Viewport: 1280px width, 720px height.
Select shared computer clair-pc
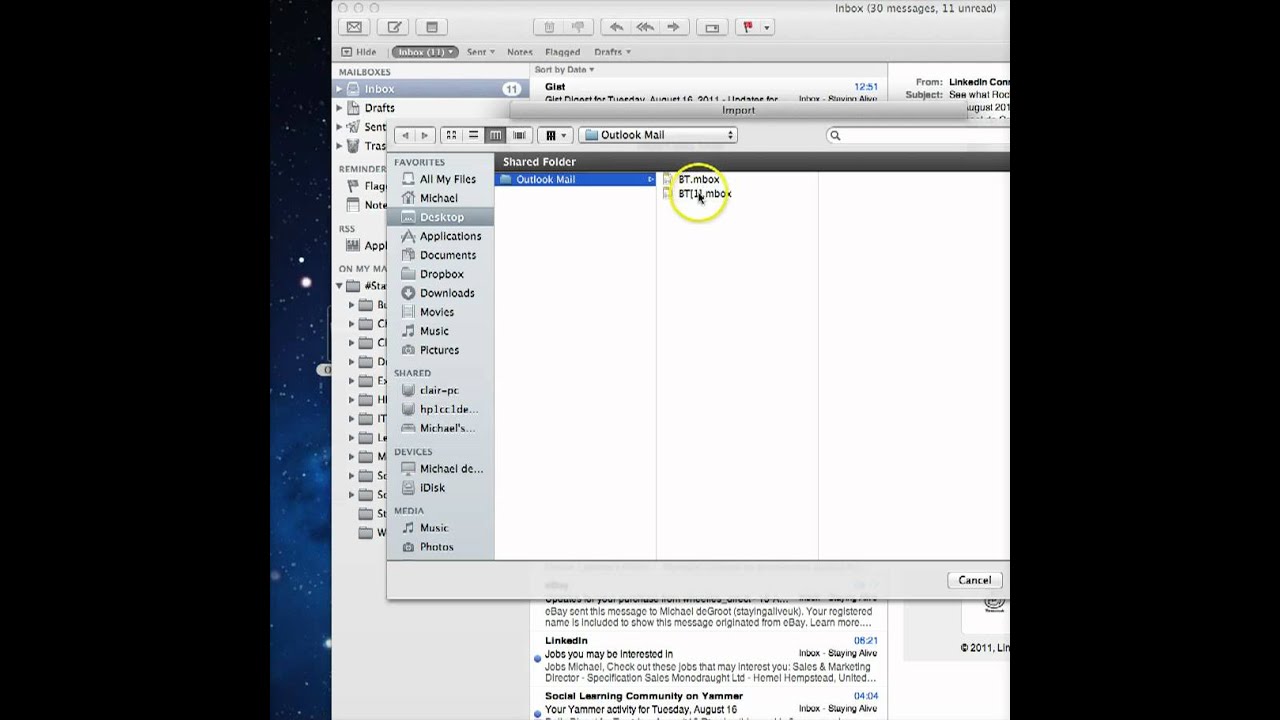pyautogui.click(x=439, y=390)
